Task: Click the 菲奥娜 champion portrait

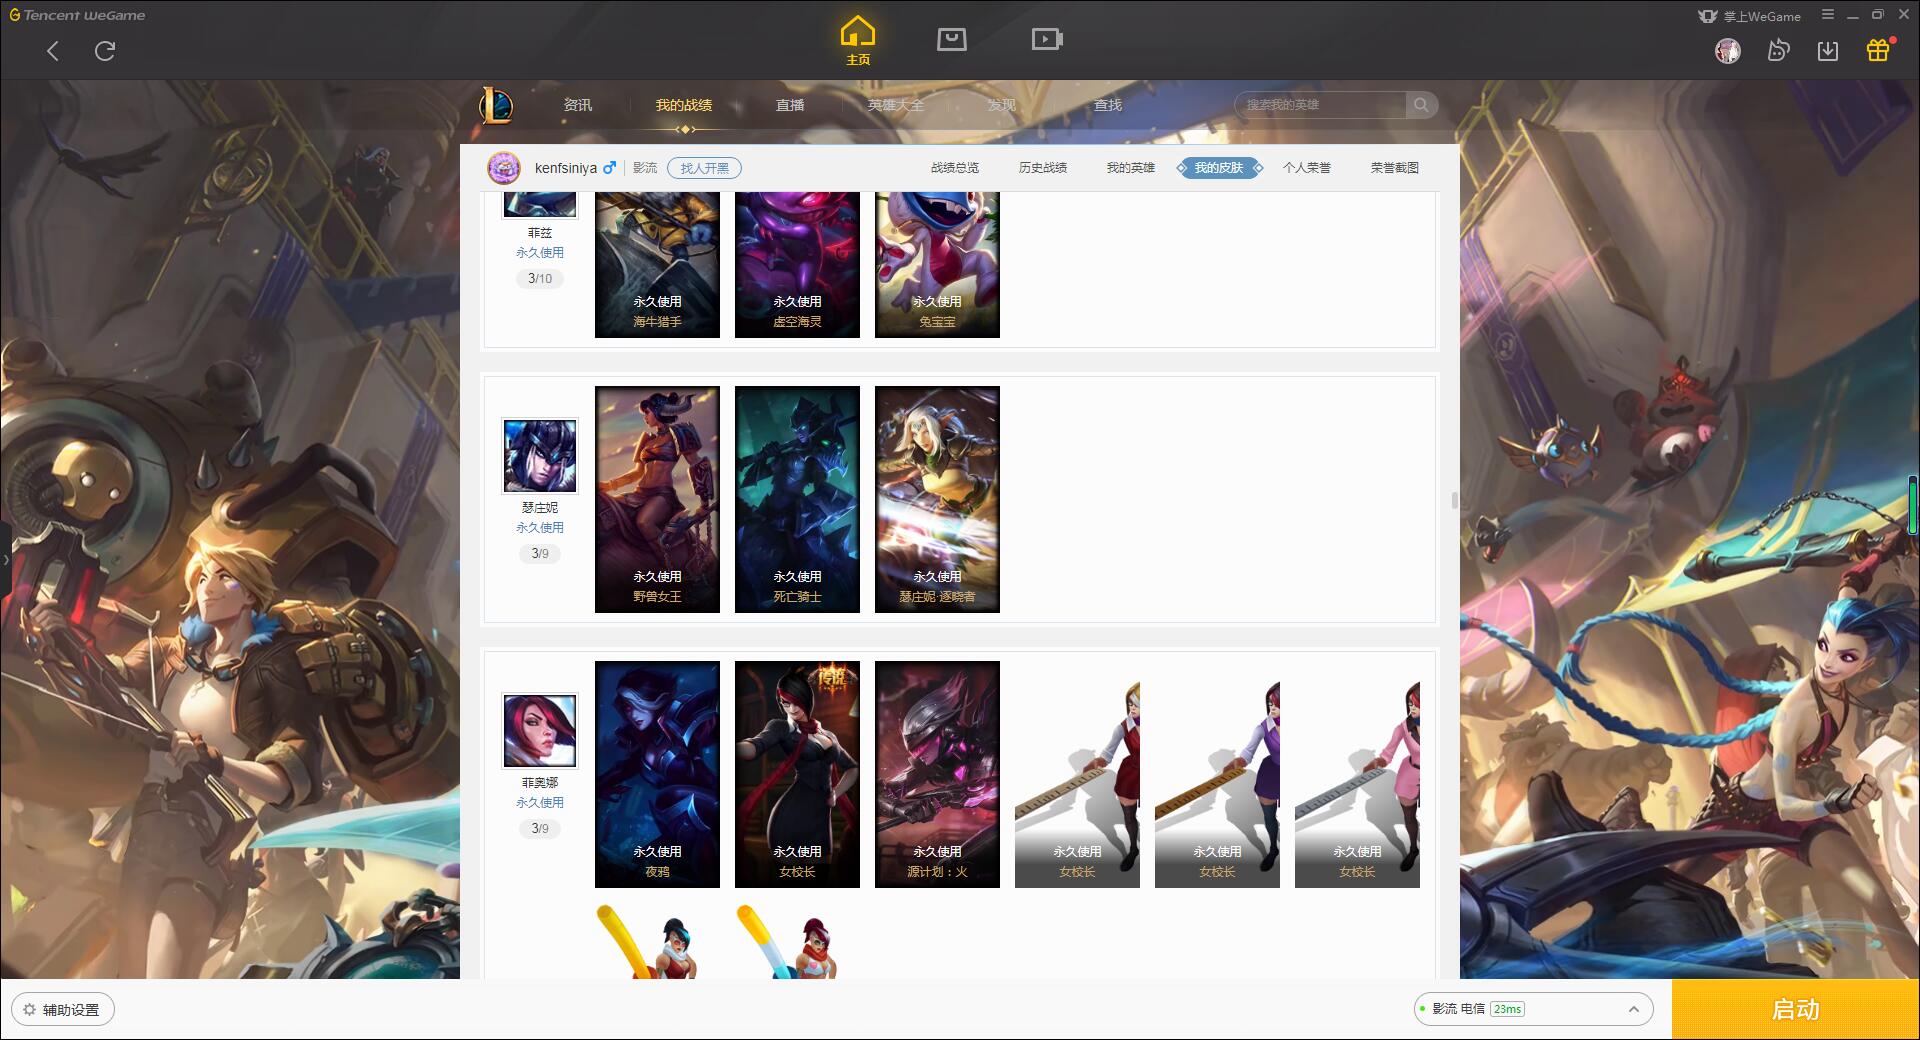Action: coord(540,731)
